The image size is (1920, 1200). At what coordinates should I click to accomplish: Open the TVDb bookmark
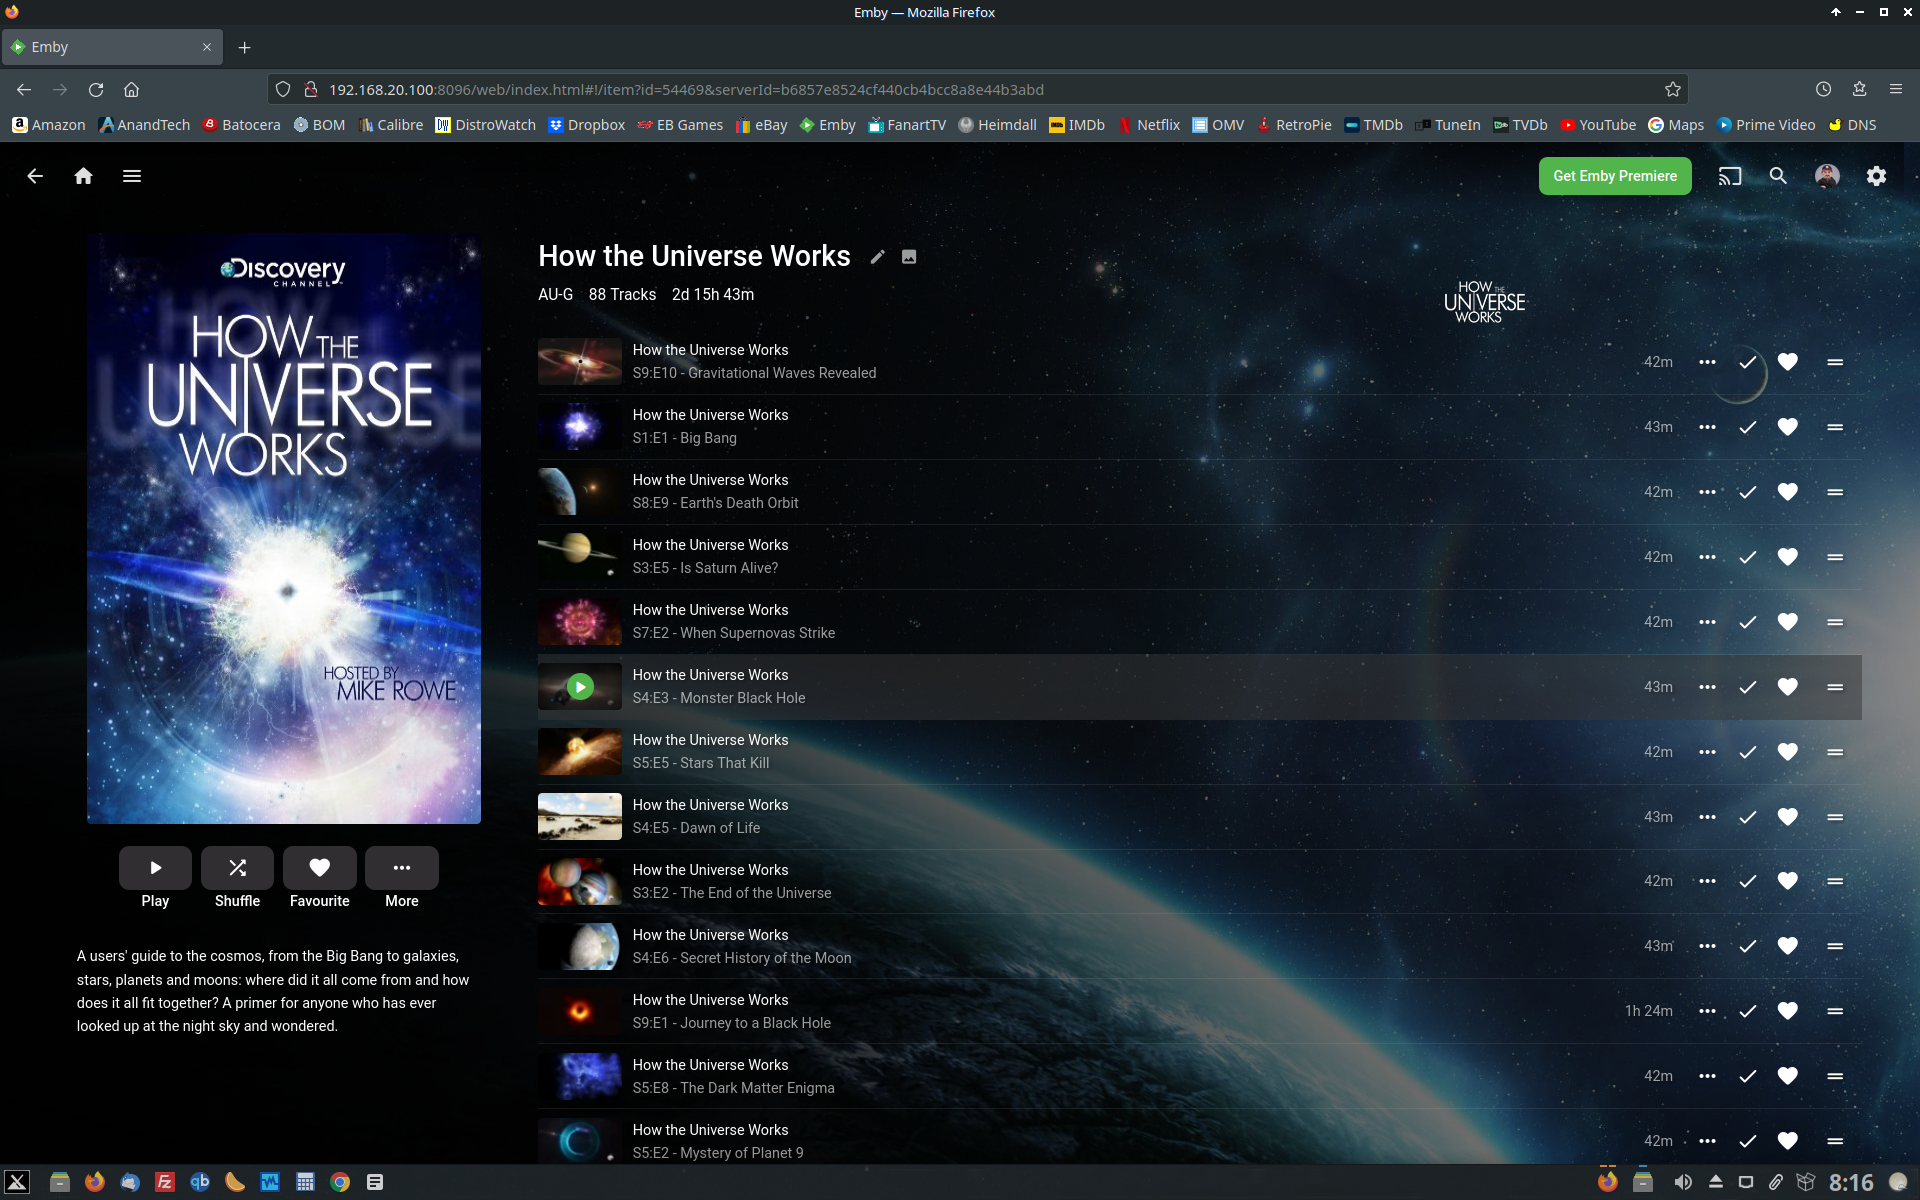click(1520, 125)
